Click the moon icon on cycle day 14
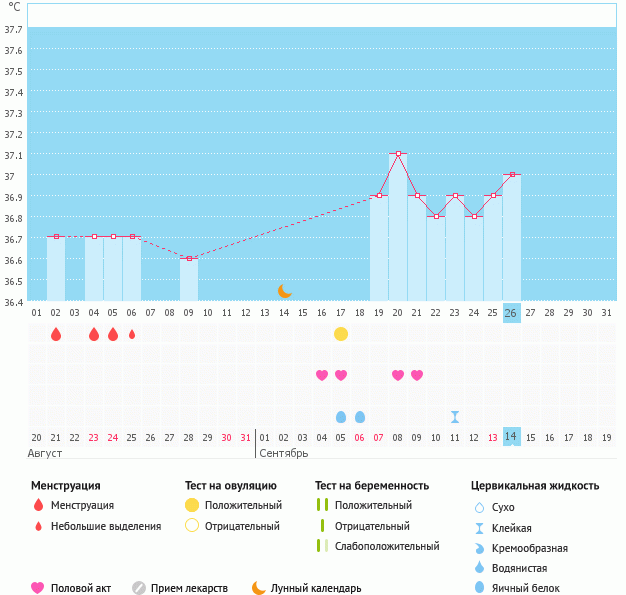 click(x=285, y=290)
